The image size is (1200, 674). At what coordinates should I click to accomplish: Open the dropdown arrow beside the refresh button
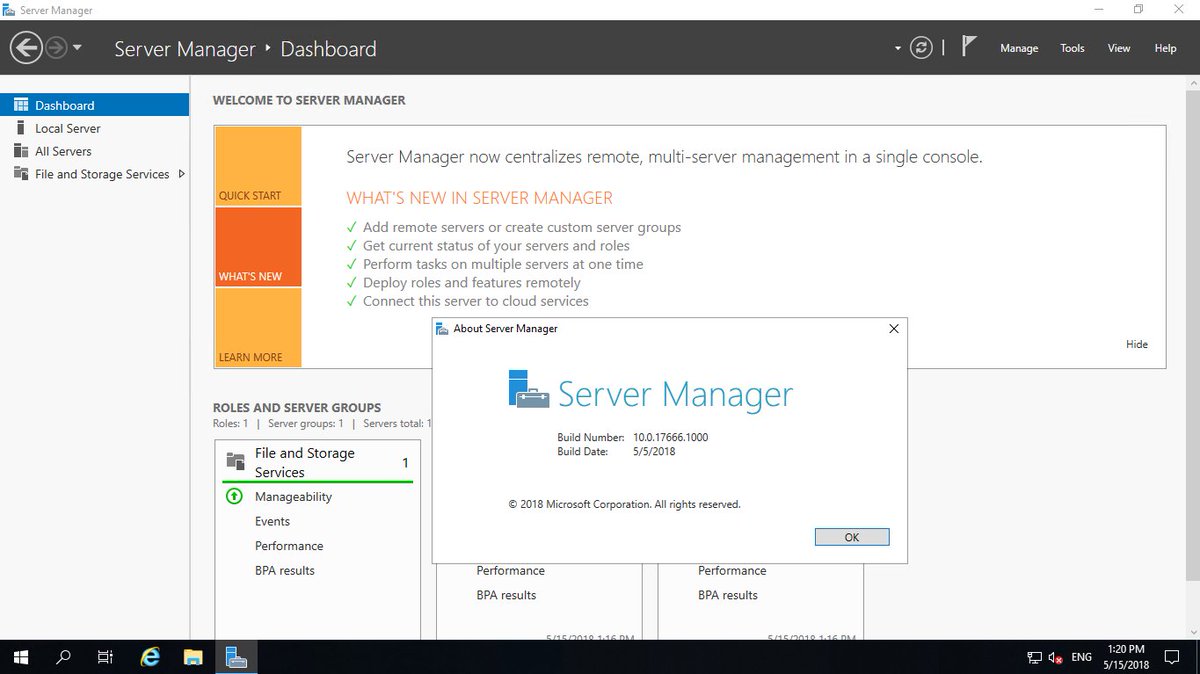897,47
